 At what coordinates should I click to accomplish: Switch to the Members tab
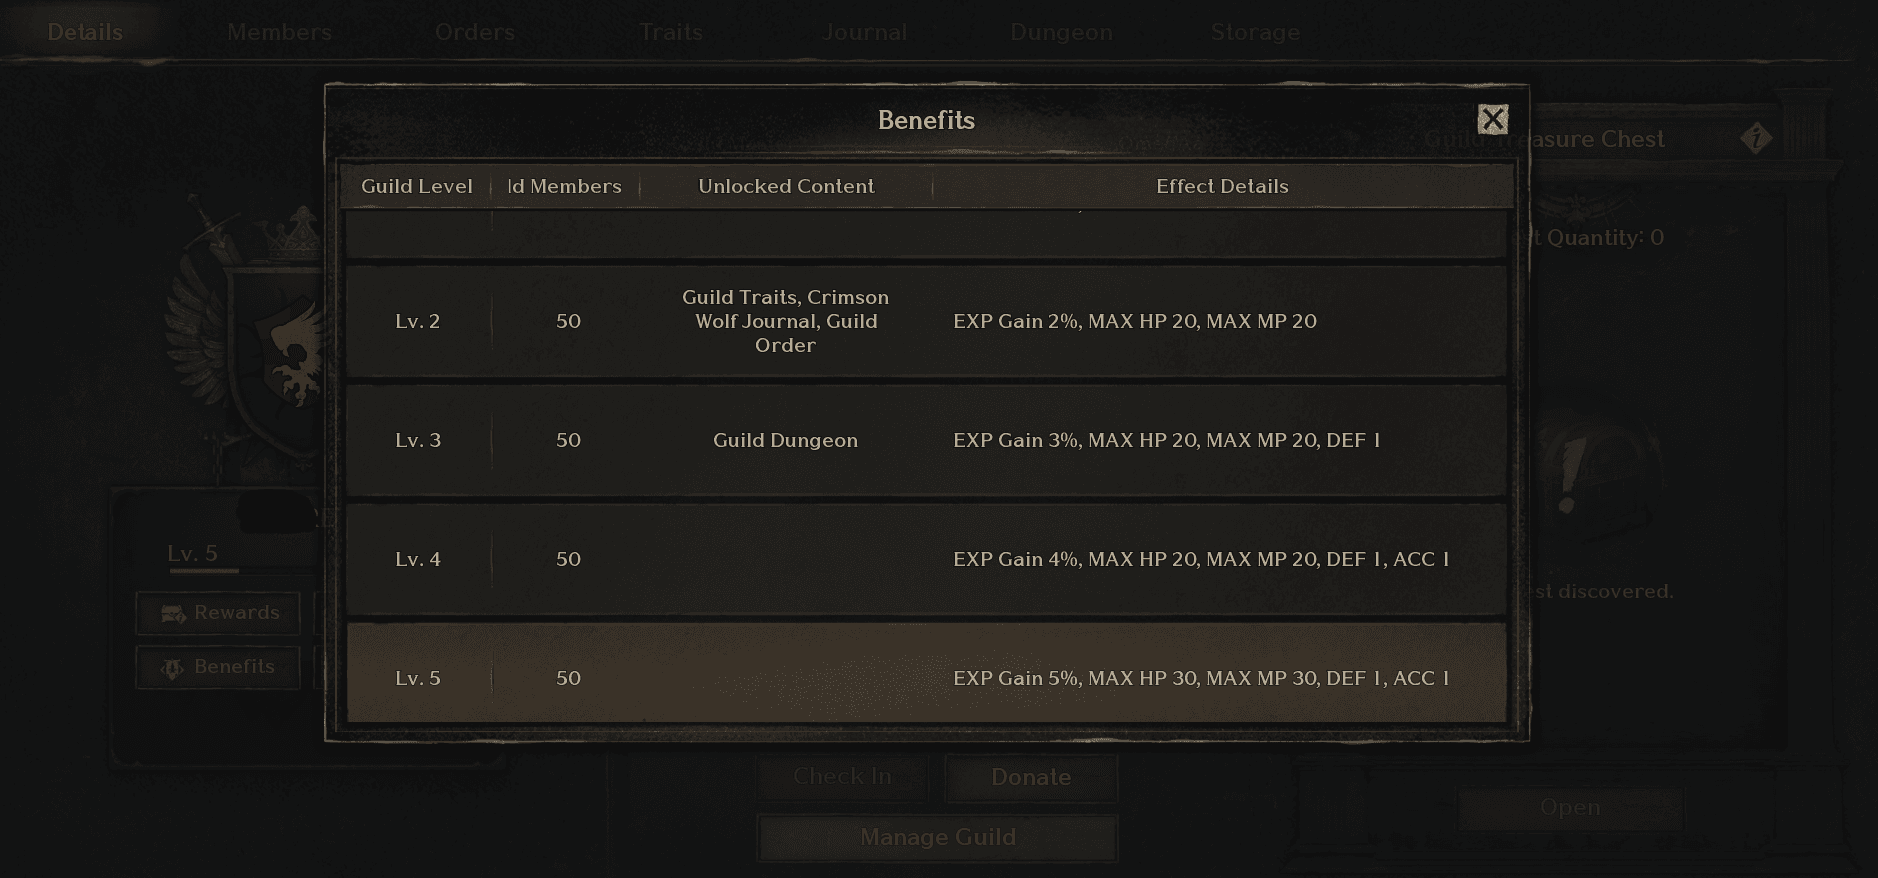(279, 32)
